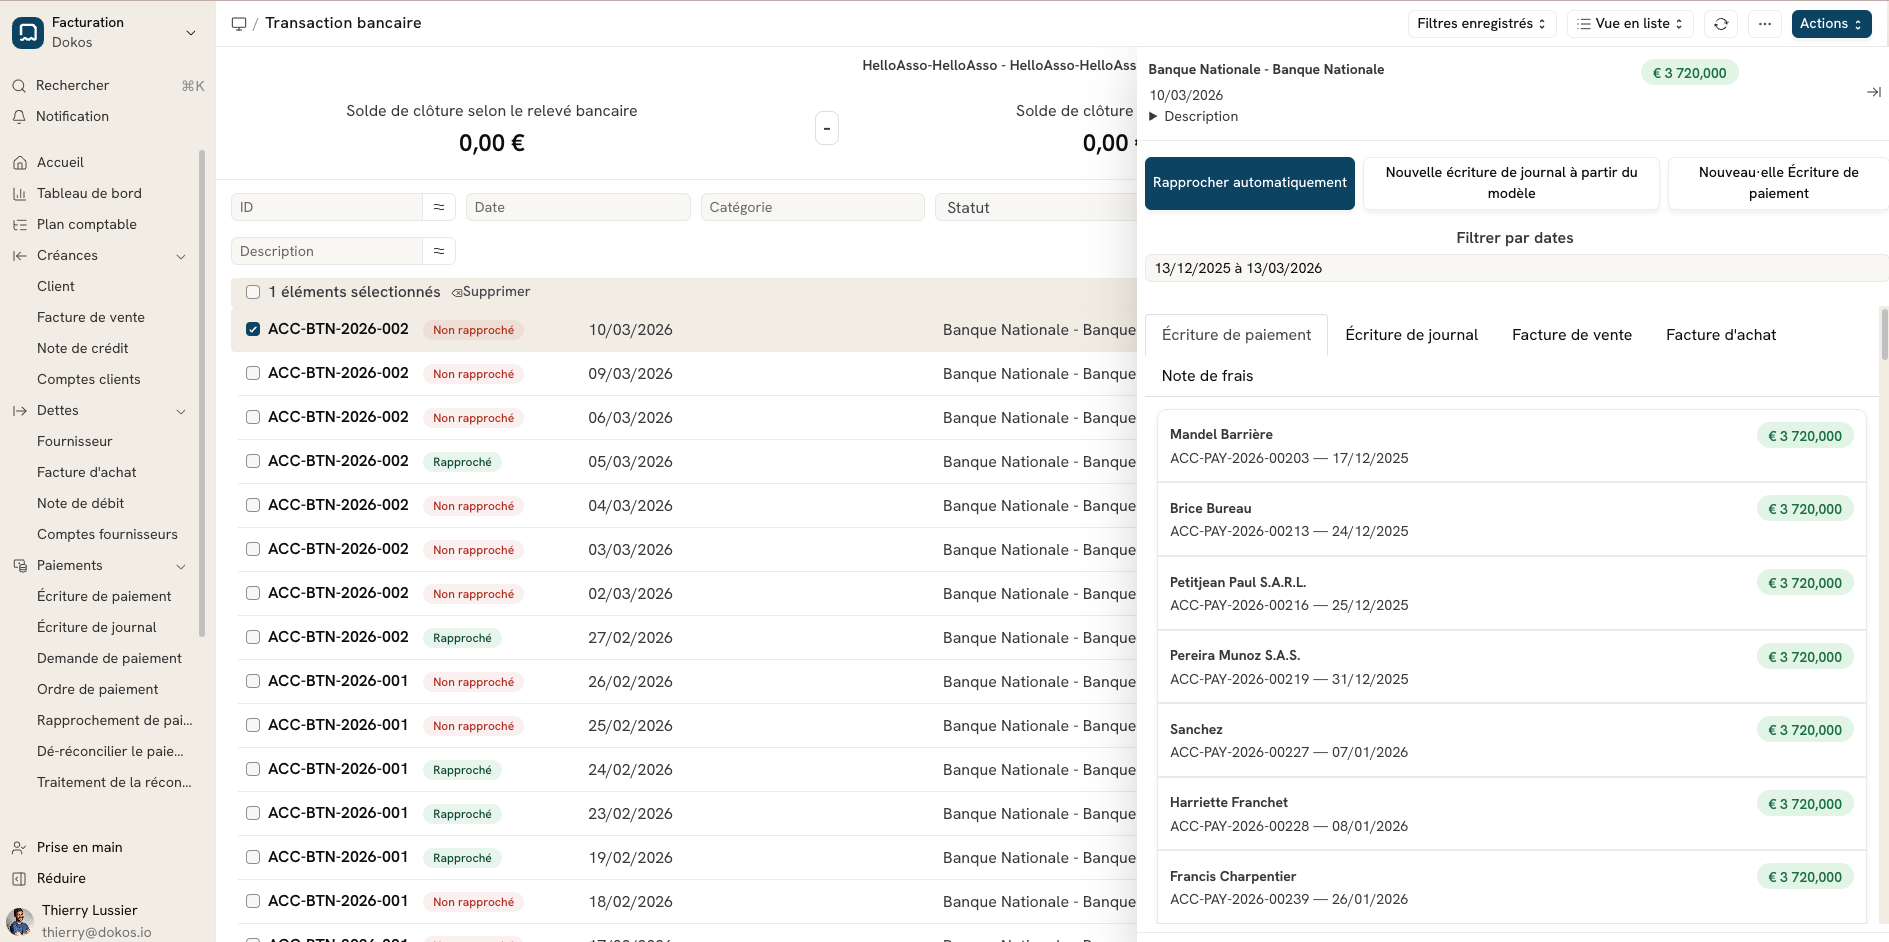Click the date range filter field
The image size is (1889, 942).
click(x=1514, y=268)
